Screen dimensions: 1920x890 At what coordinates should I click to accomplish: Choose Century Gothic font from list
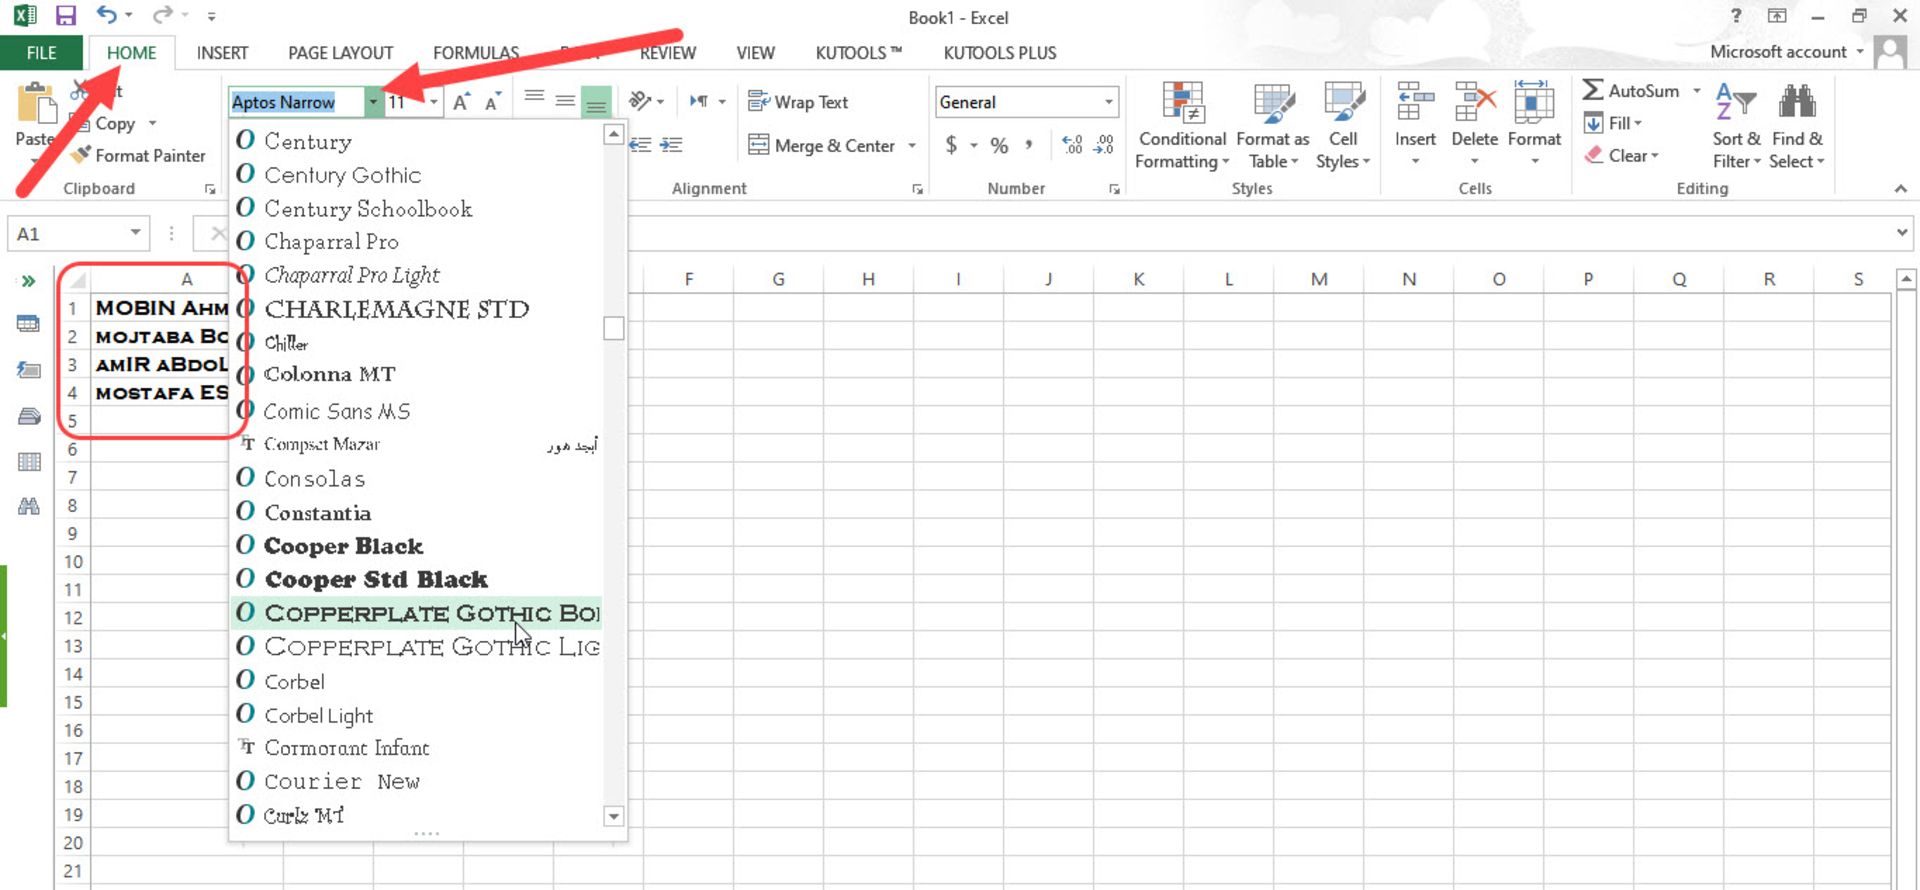click(x=416, y=175)
